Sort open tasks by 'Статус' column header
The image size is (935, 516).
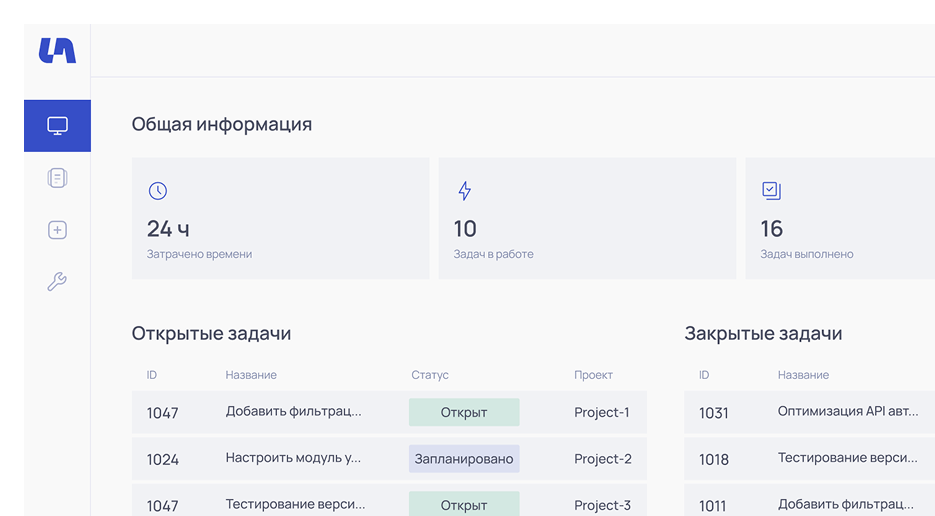click(430, 375)
